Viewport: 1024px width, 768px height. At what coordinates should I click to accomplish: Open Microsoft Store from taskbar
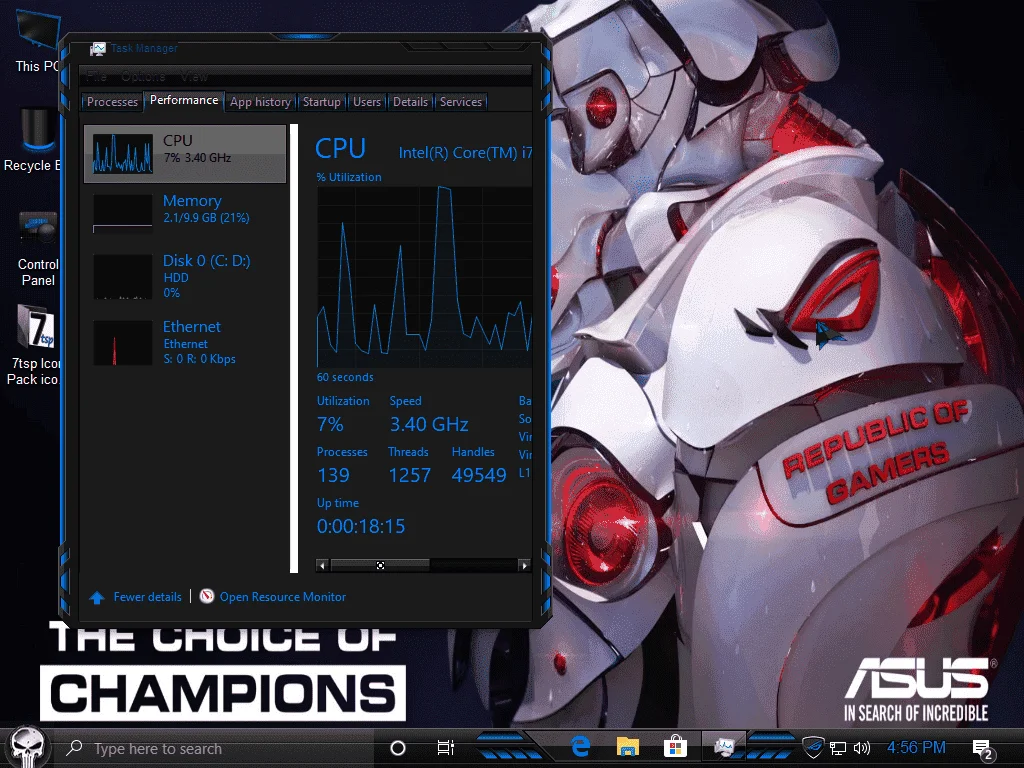pos(675,746)
